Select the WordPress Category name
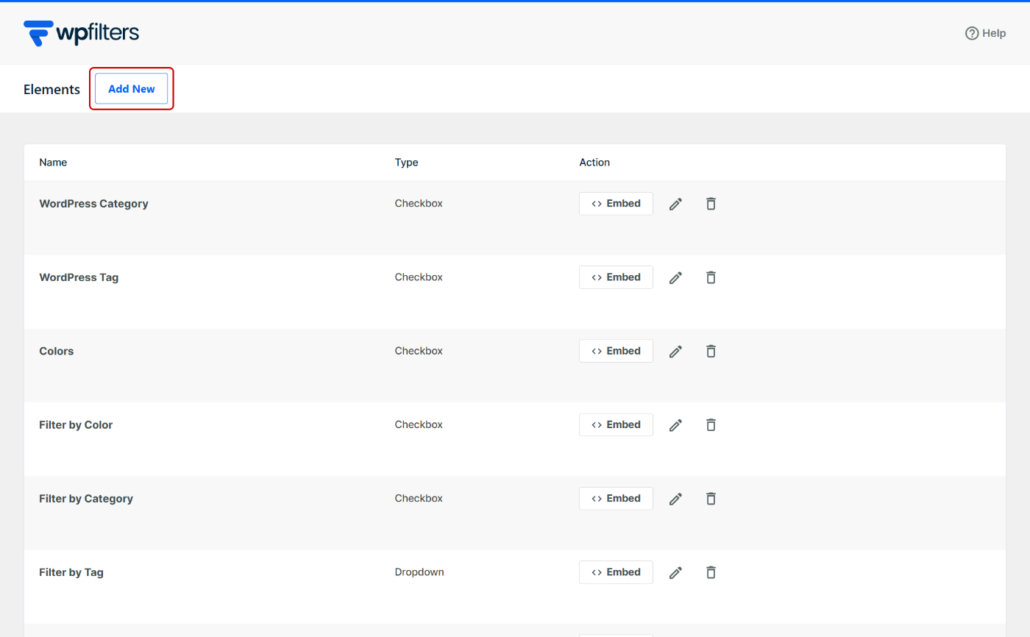 (93, 204)
